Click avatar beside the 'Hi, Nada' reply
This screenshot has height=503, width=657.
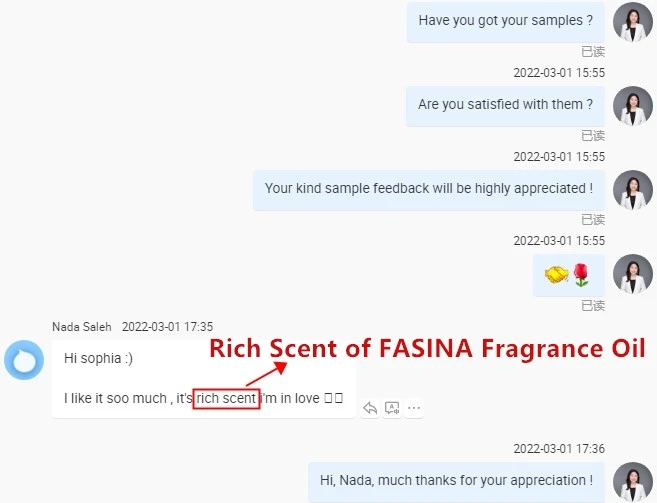632,482
